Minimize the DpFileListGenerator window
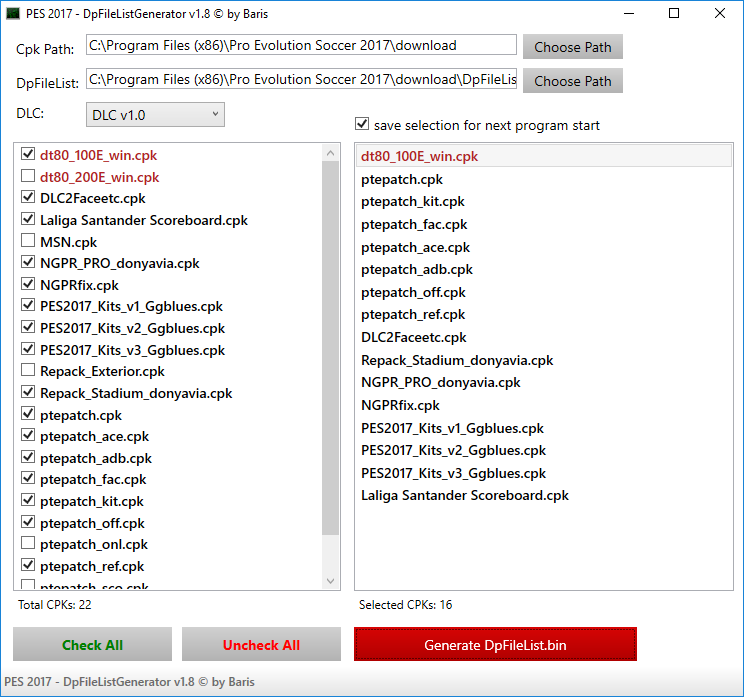The height and width of the screenshot is (697, 744). 629,13
